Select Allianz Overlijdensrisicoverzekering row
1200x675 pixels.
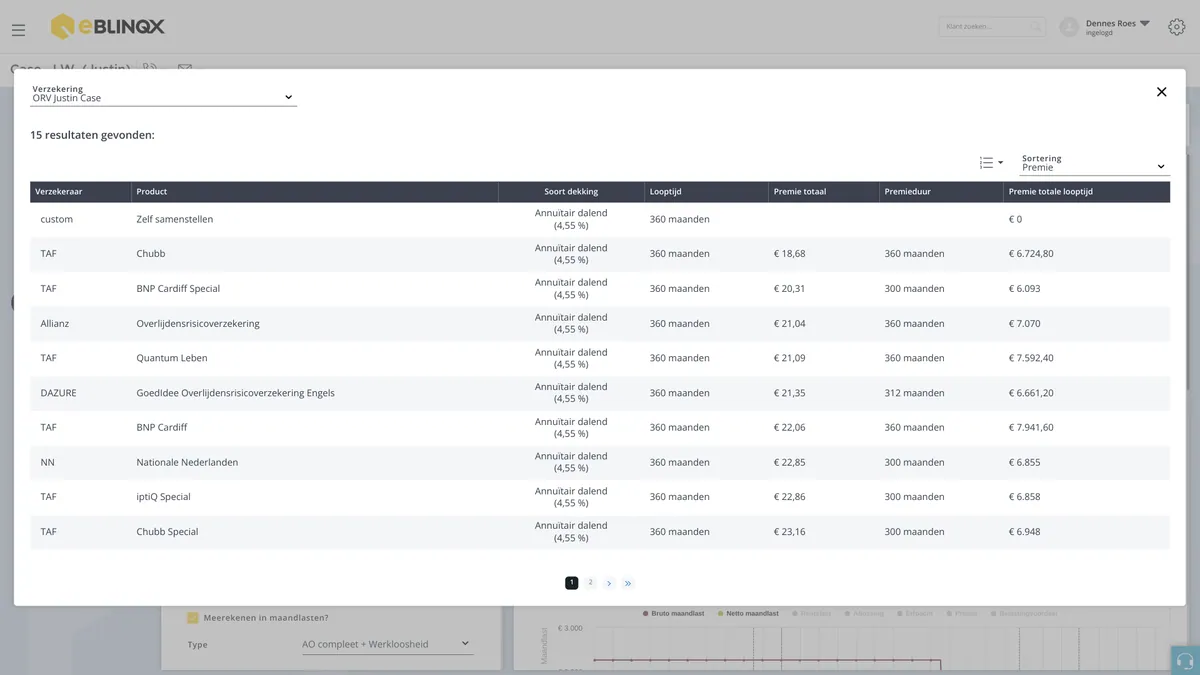[x=600, y=324]
